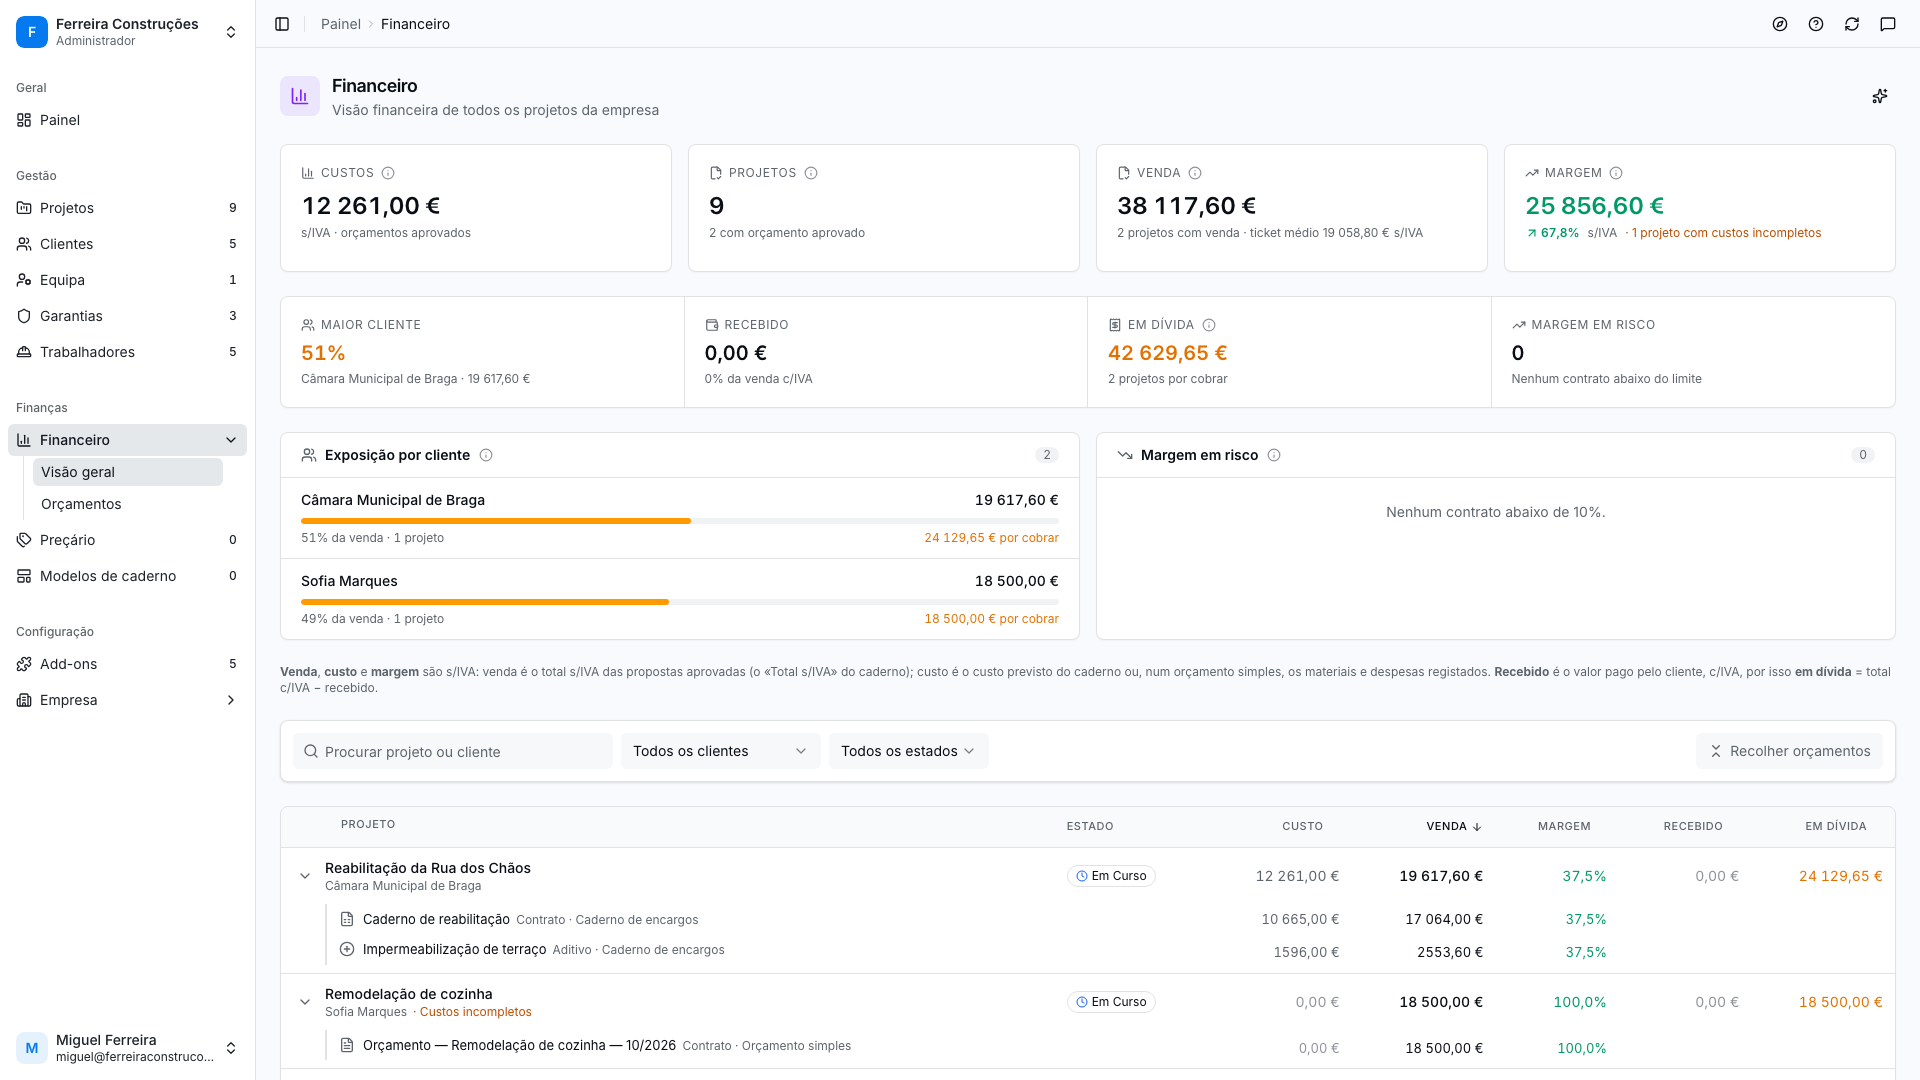1920x1080 pixels.
Task: Click the Ferreira Construções company logo
Action: click(x=32, y=32)
